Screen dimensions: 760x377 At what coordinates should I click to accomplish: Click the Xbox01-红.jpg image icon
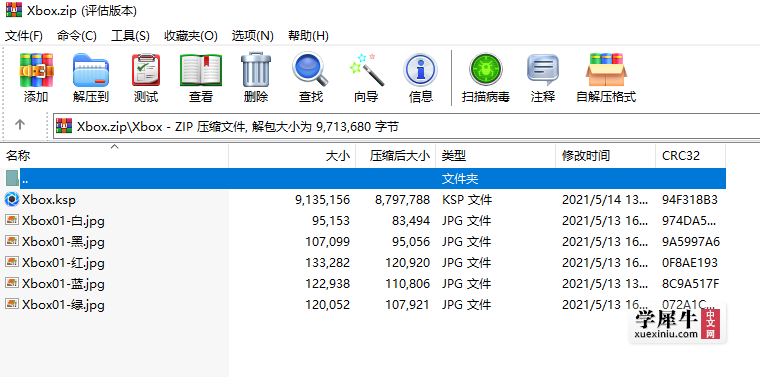coord(12,262)
